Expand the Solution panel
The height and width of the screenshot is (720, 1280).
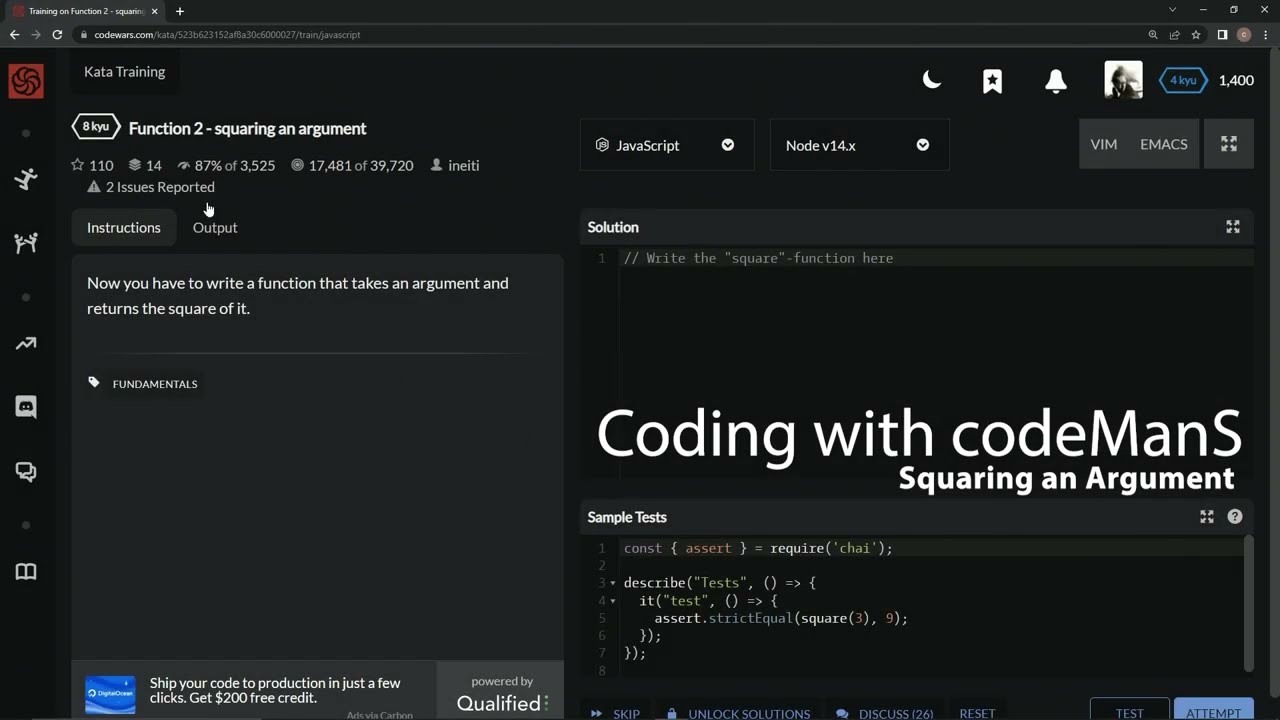tap(1233, 227)
